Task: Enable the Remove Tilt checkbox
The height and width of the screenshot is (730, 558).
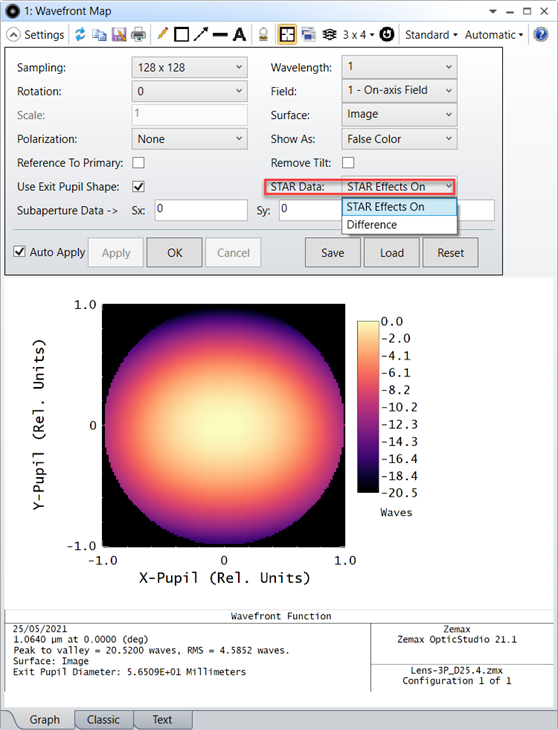Action: (348, 162)
